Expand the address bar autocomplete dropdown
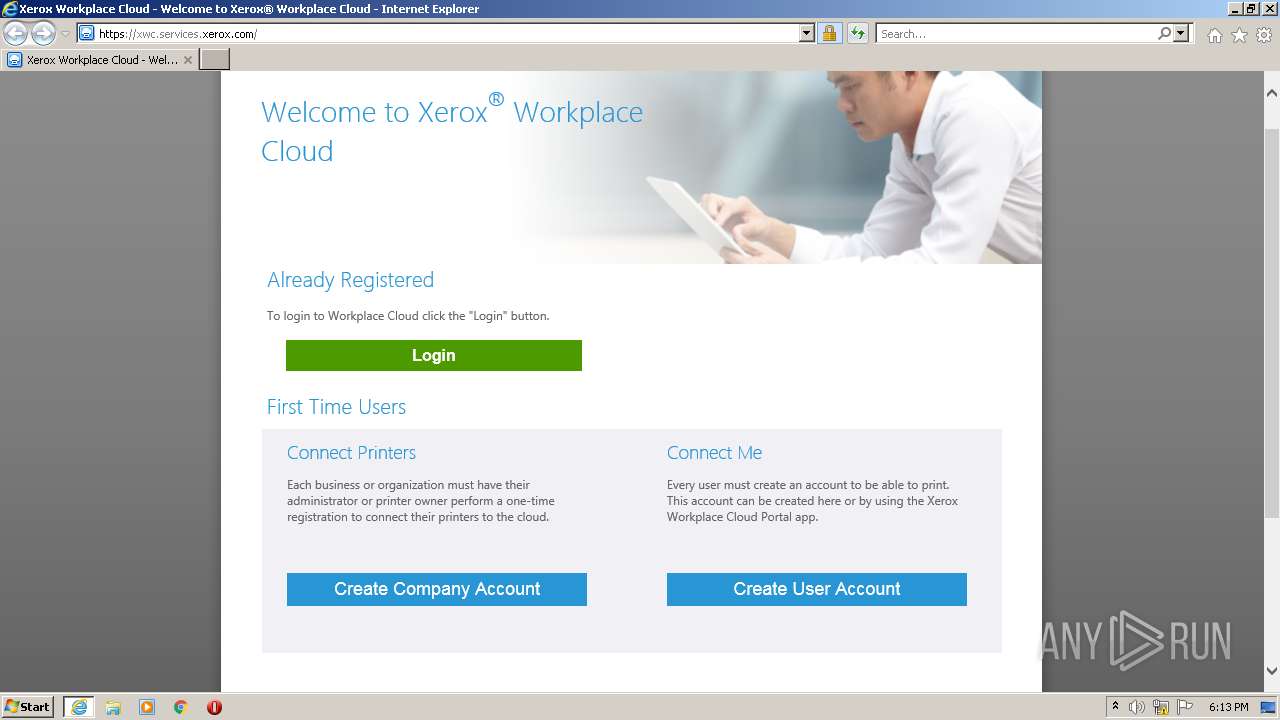 807,34
